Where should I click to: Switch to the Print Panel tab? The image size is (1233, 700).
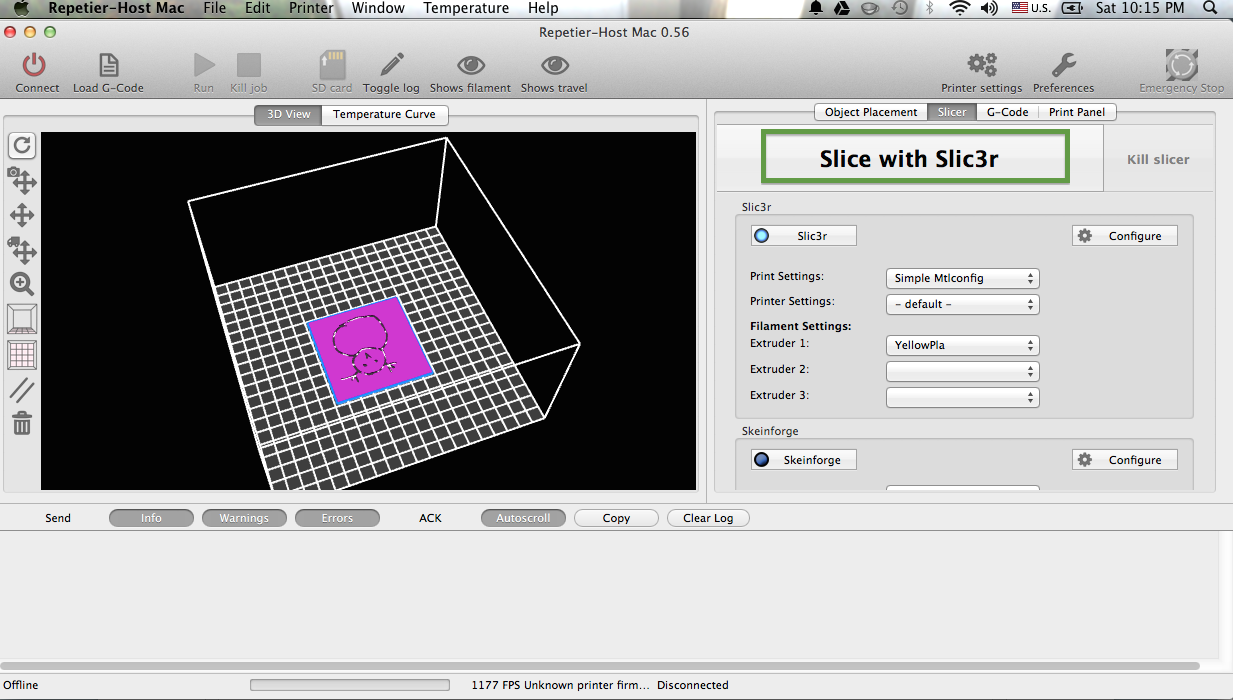pyautogui.click(x=1077, y=112)
